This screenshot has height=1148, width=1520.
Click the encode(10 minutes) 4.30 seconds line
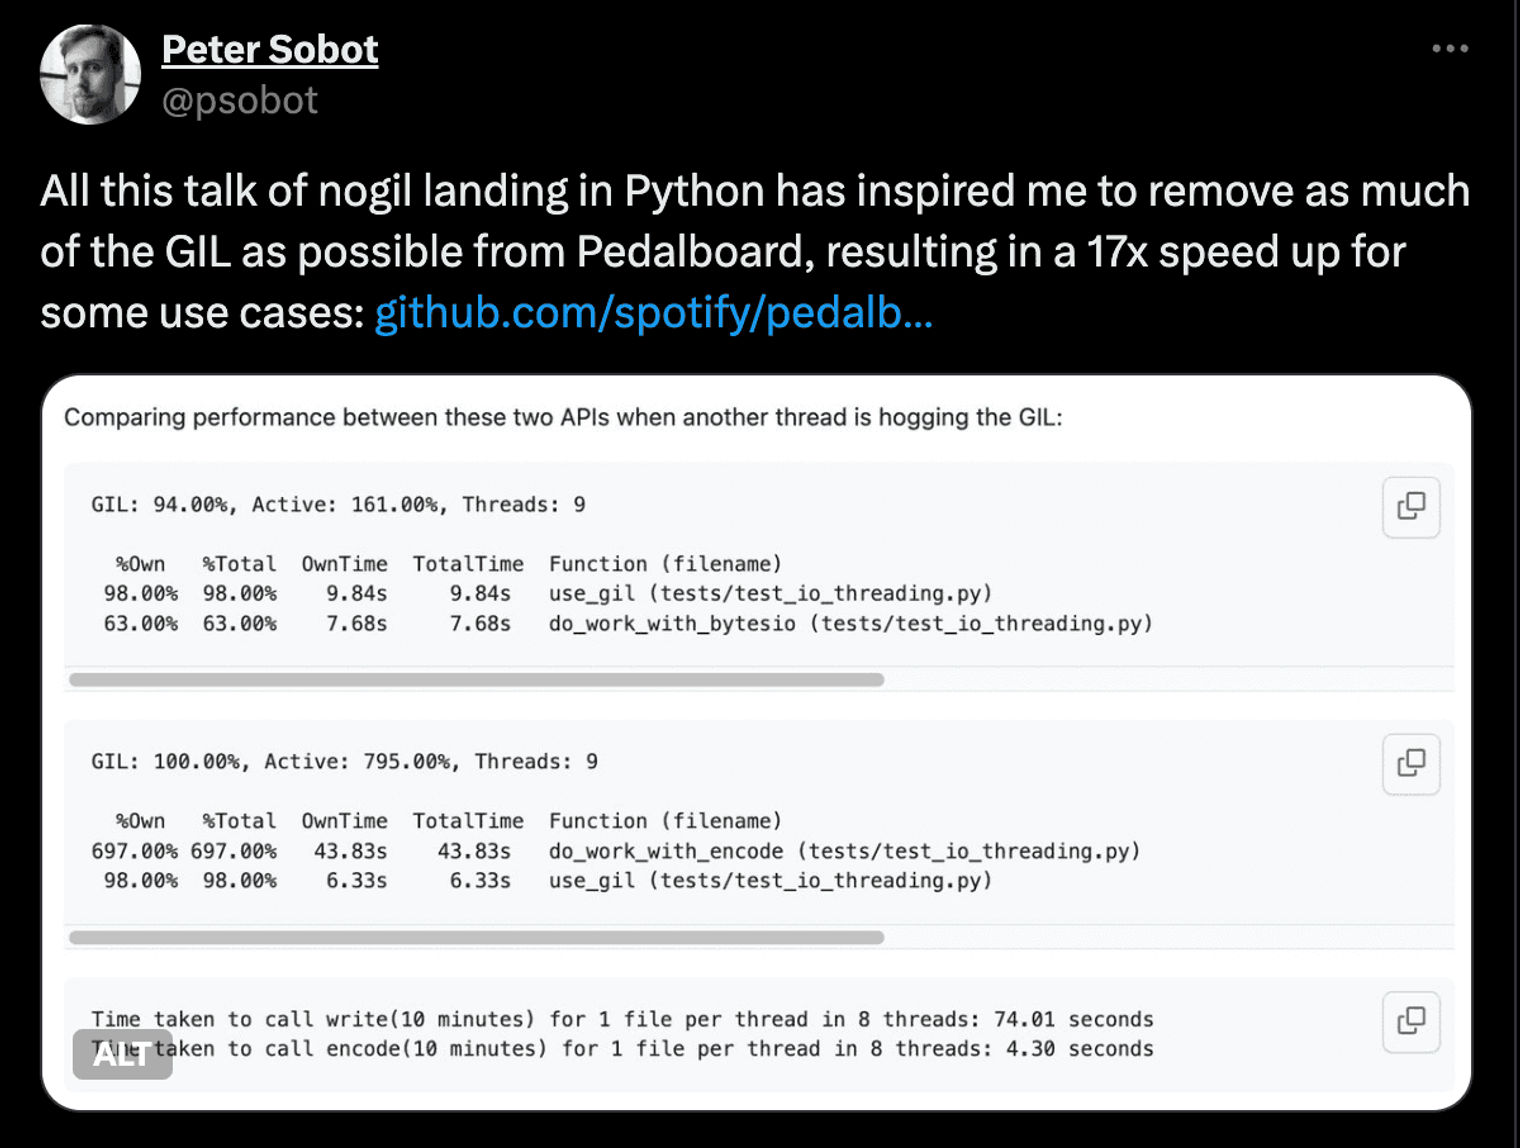[622, 1049]
